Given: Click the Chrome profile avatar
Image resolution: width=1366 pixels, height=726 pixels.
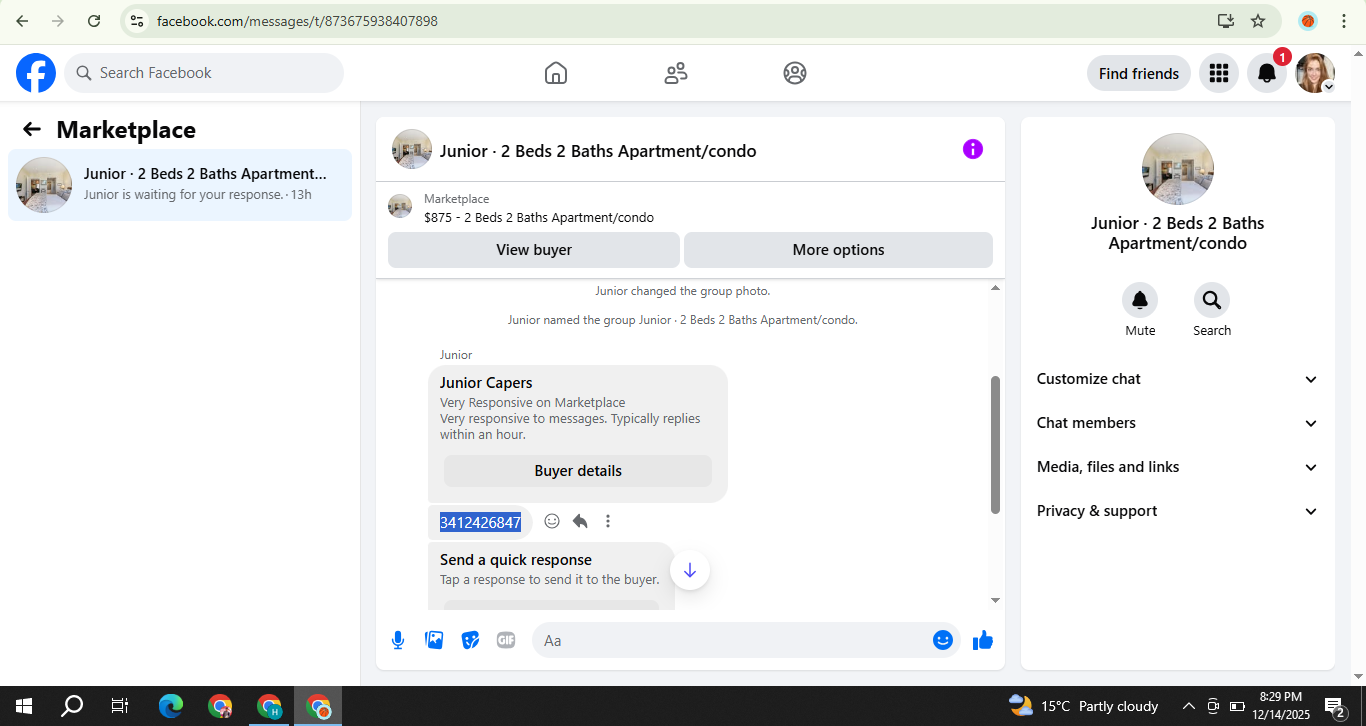Looking at the screenshot, I should [1307, 21].
